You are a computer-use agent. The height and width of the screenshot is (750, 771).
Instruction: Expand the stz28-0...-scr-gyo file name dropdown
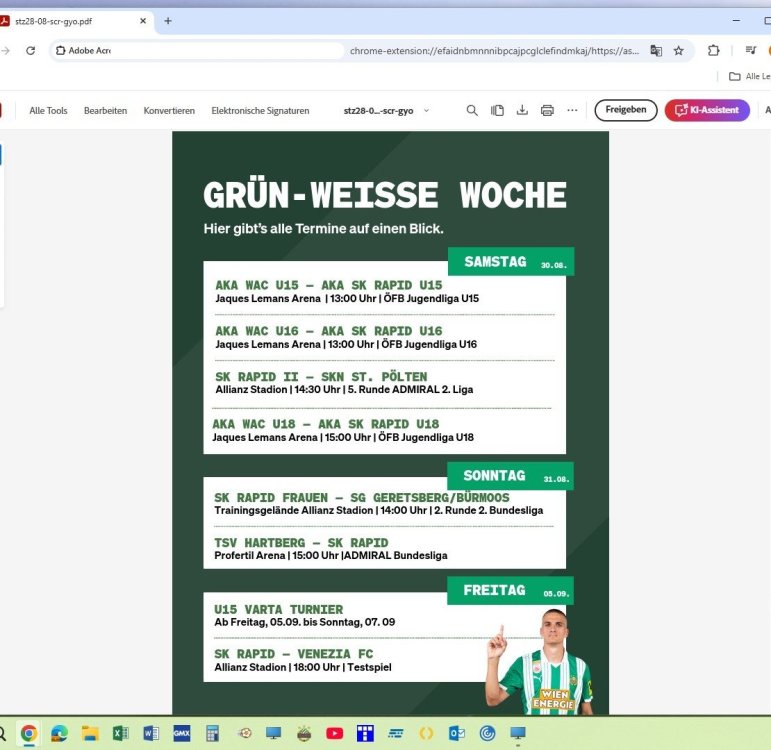427,110
